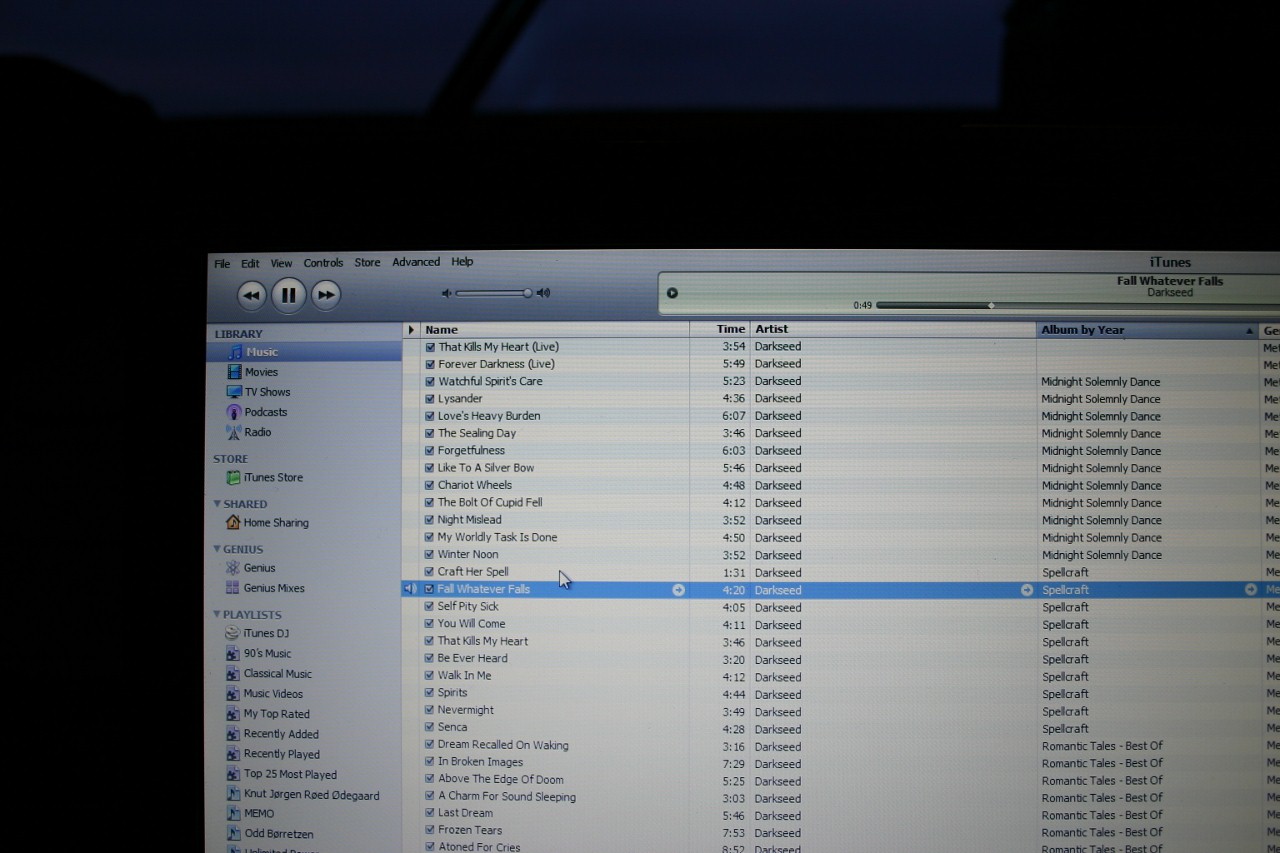The image size is (1280, 853).
Task: Pause playback with the pause button
Action: click(288, 295)
